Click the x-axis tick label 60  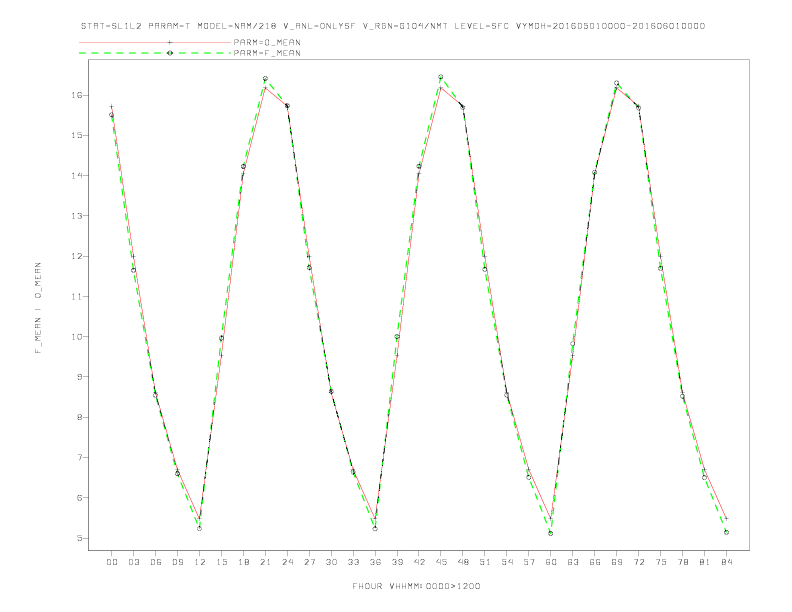click(551, 562)
